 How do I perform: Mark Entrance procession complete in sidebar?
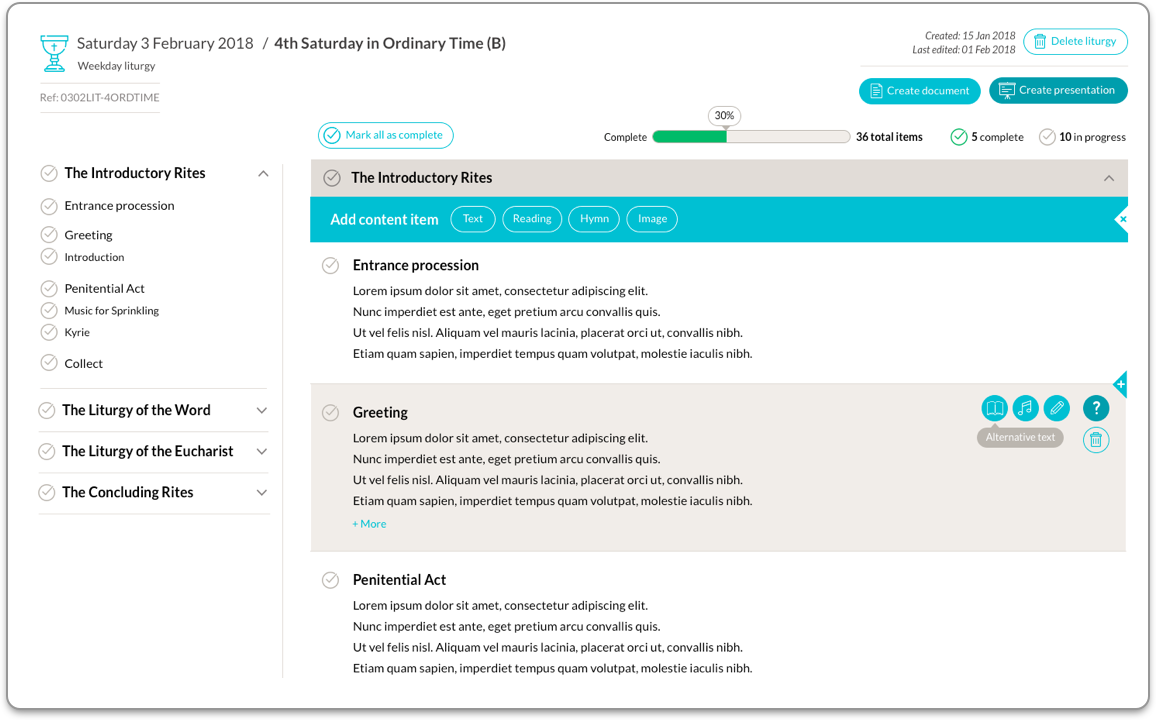coord(49,206)
